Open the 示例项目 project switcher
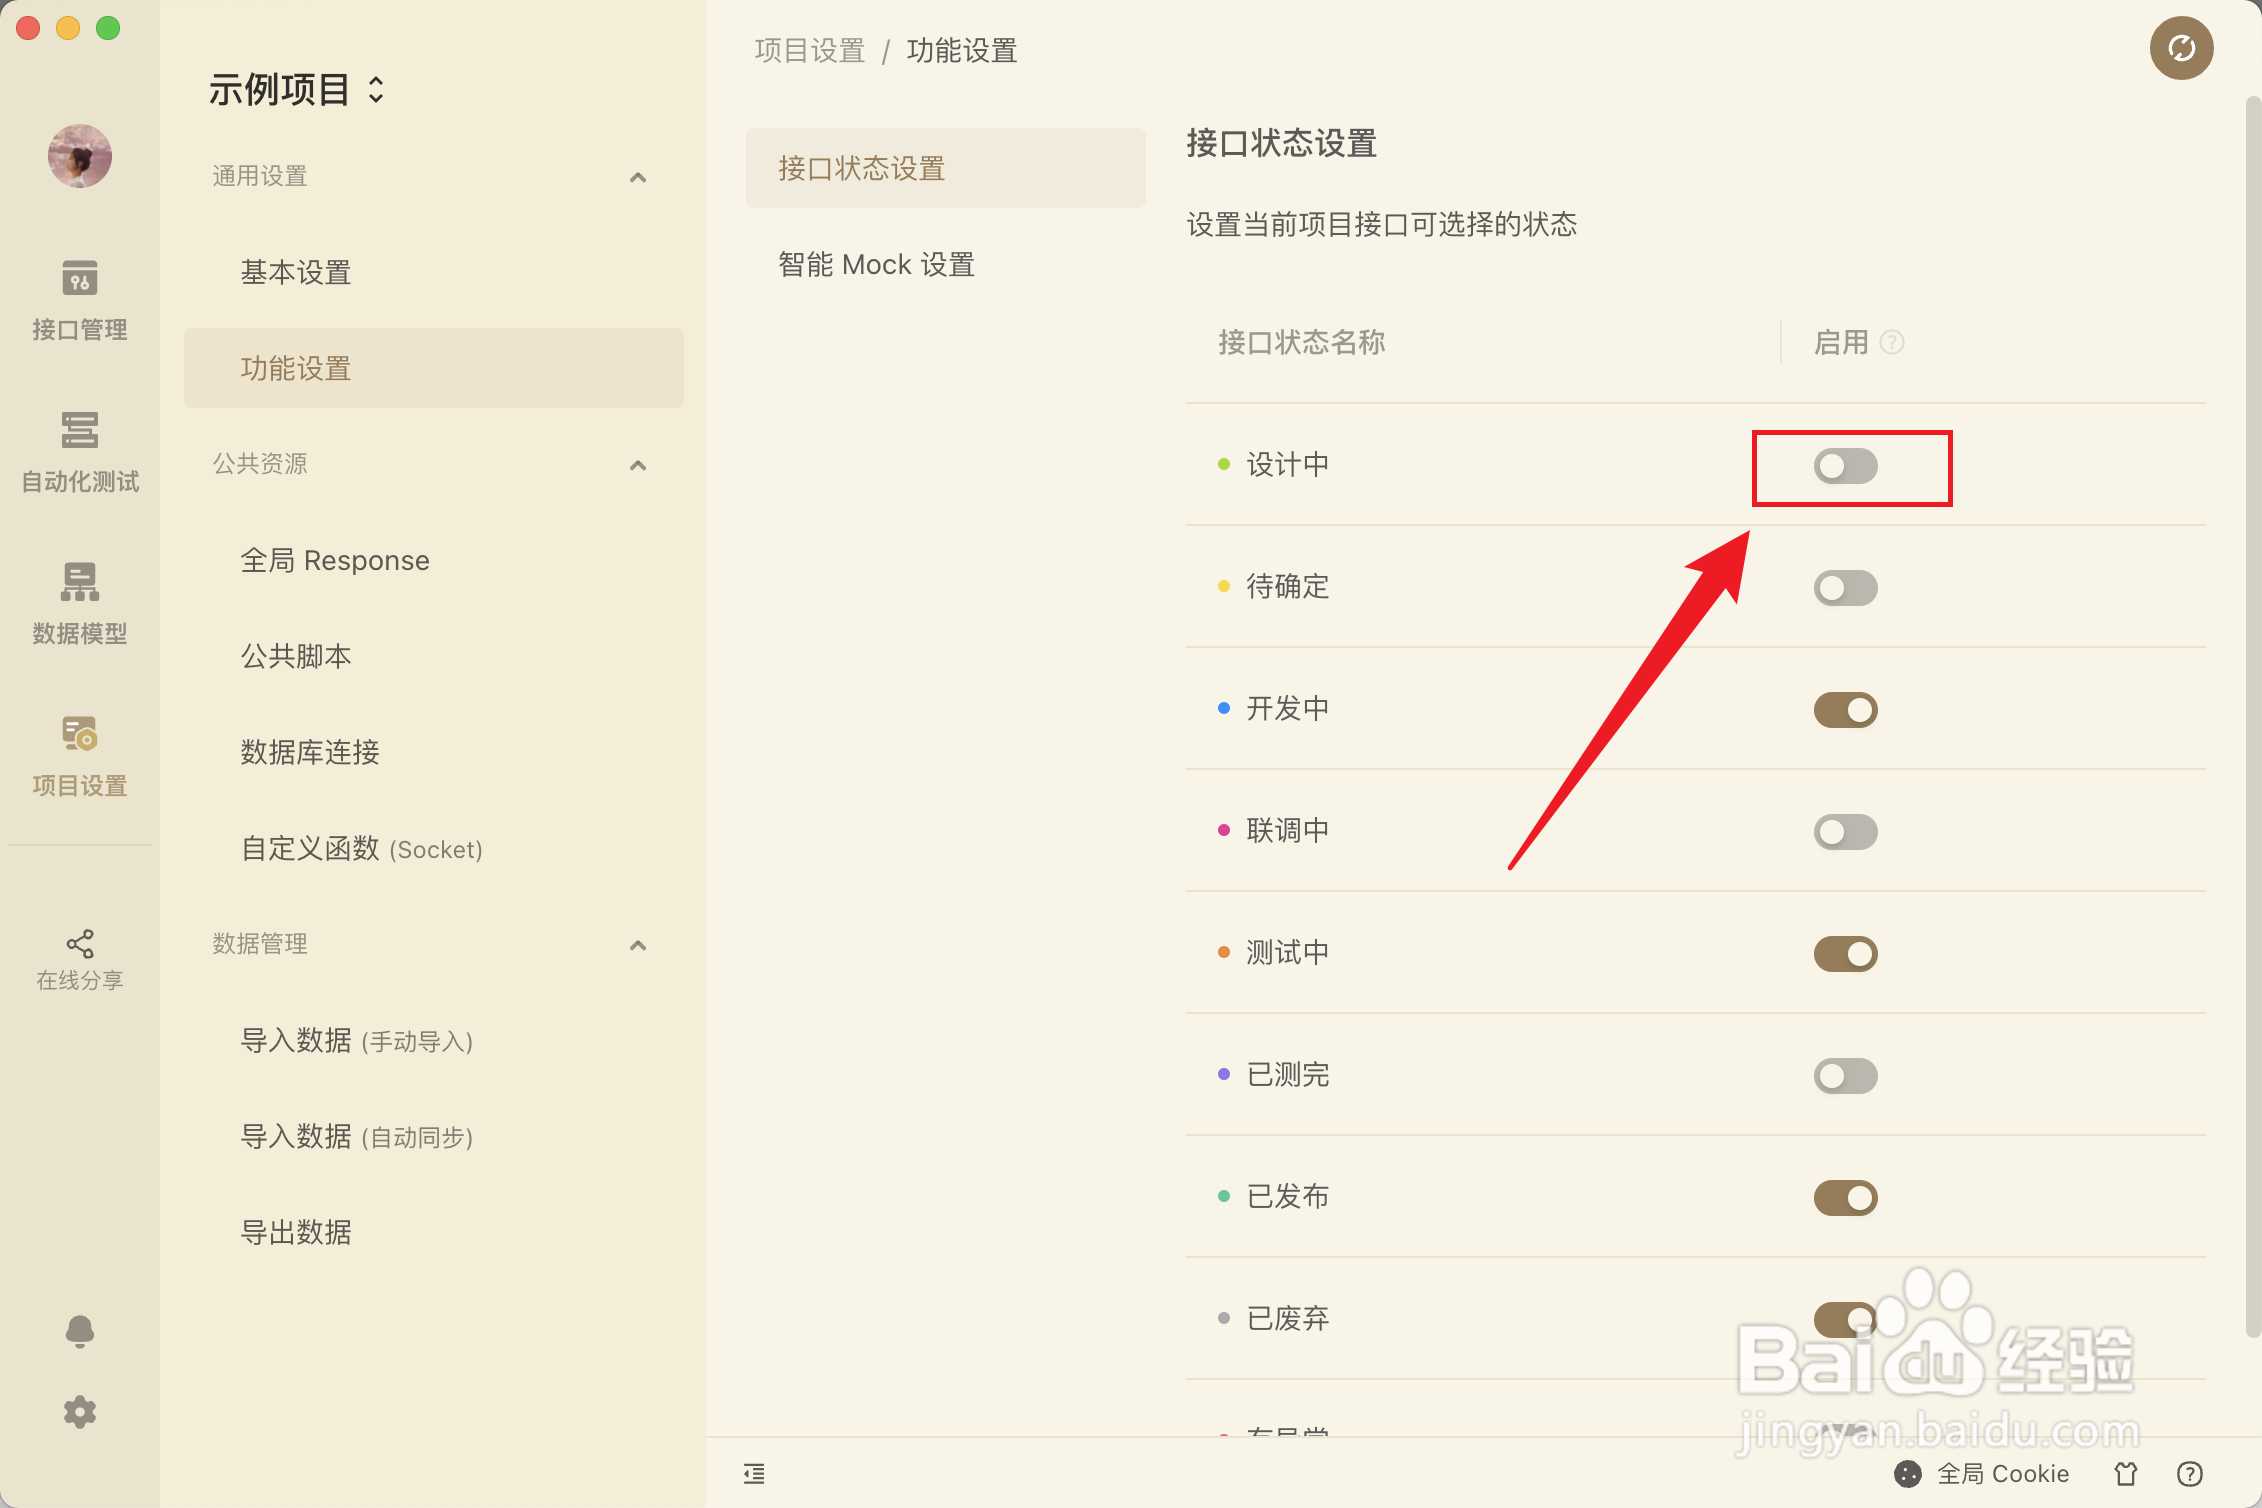 click(x=296, y=90)
